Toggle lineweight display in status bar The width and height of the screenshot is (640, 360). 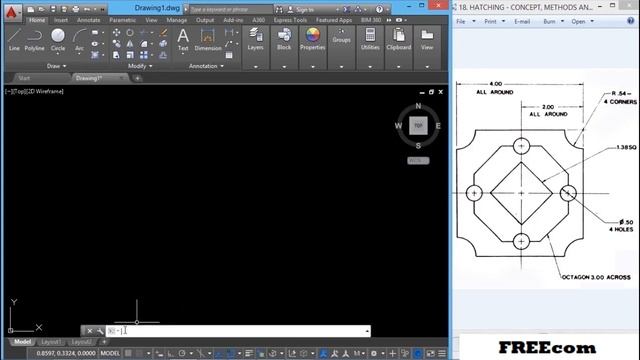pos(249,353)
